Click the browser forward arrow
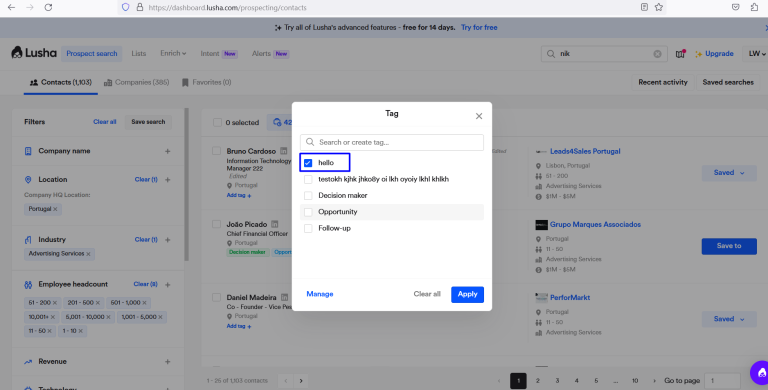Image resolution: width=768 pixels, height=390 pixels. click(29, 7)
